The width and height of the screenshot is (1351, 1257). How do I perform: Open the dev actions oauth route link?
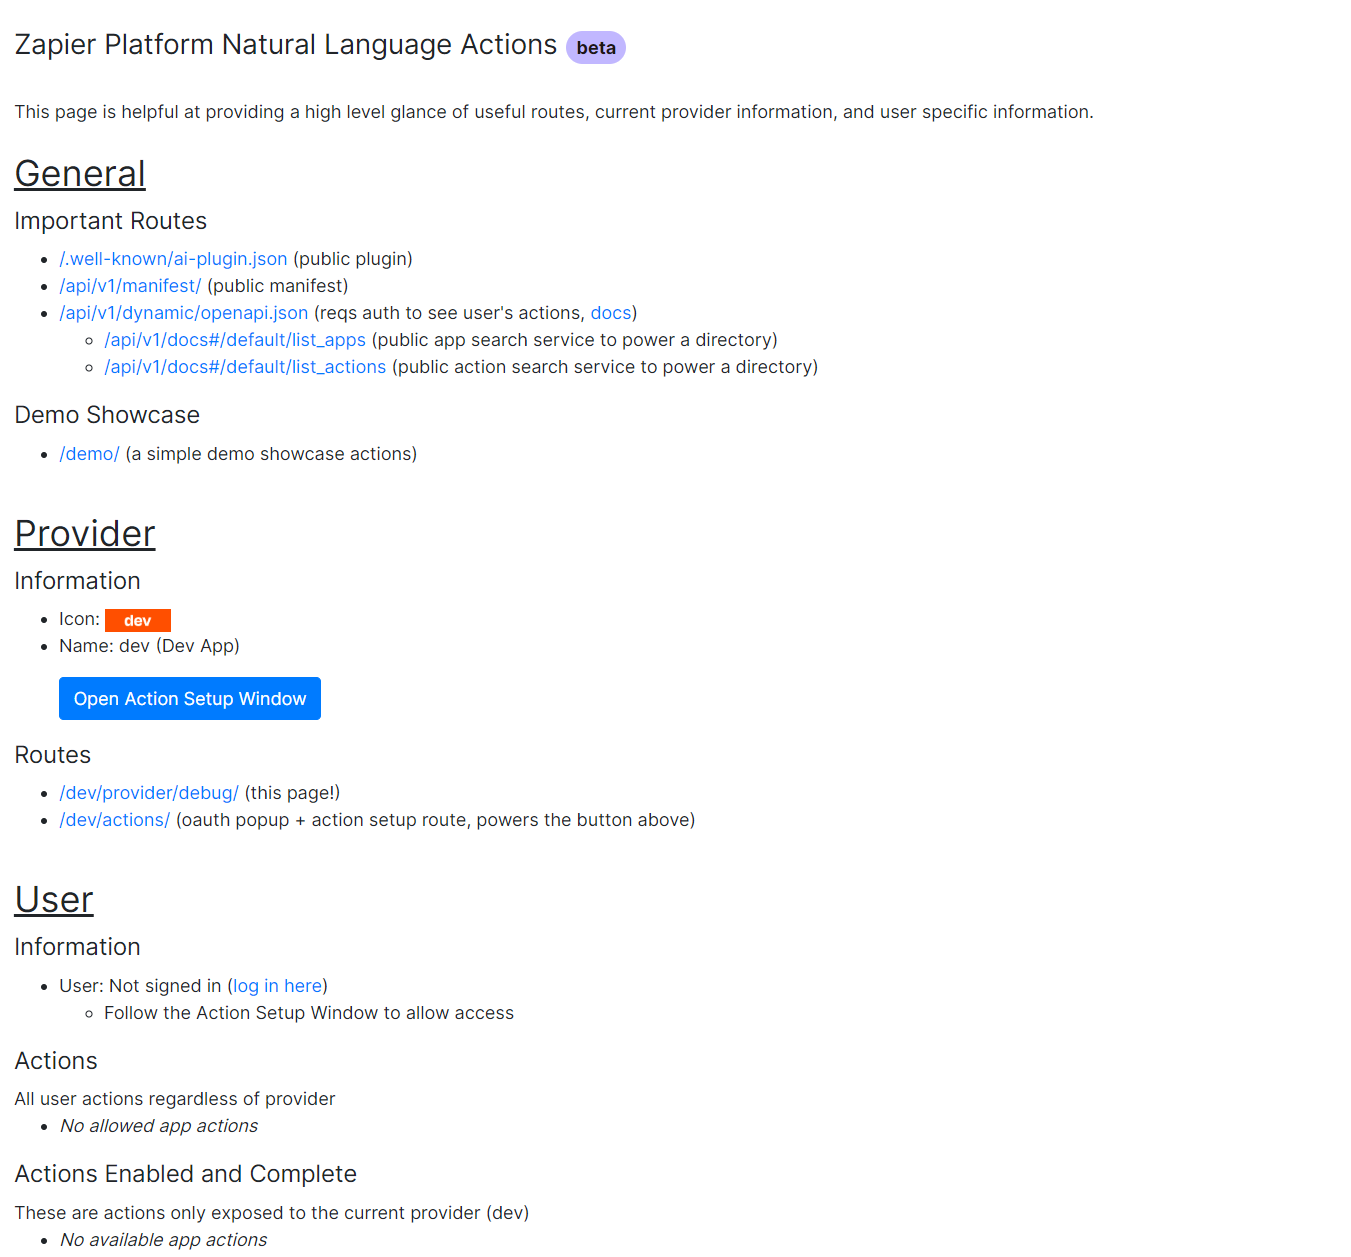click(114, 819)
